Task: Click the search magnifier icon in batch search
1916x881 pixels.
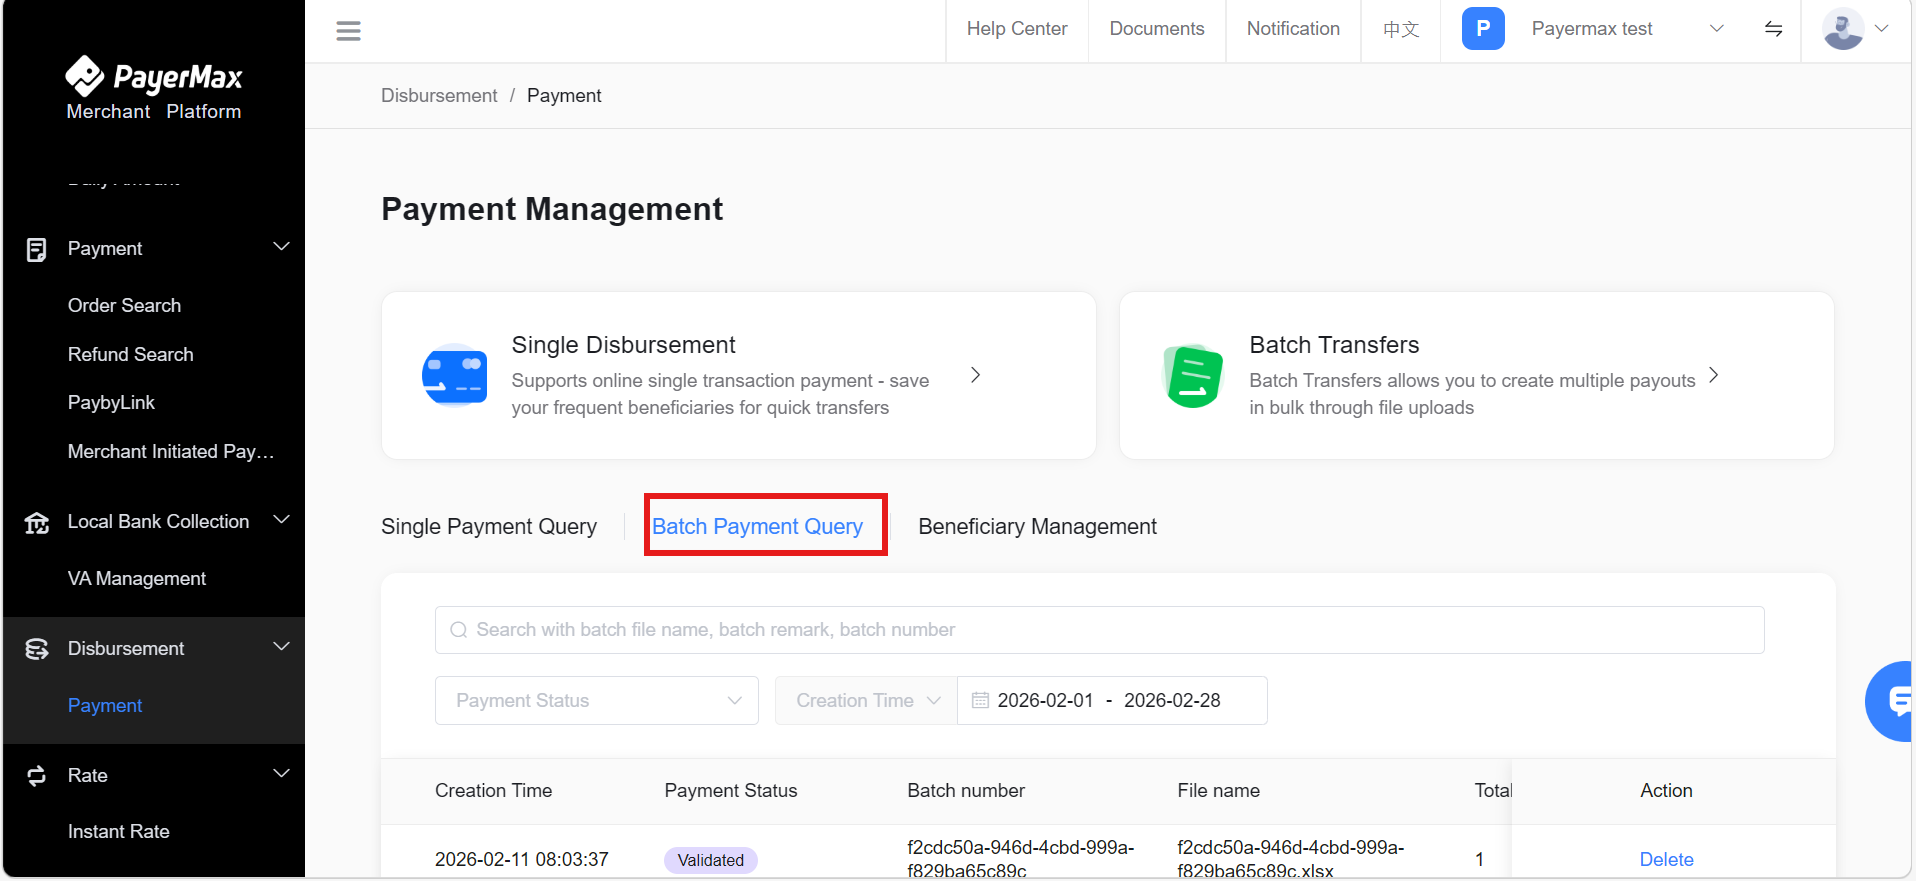Action: coord(459,630)
